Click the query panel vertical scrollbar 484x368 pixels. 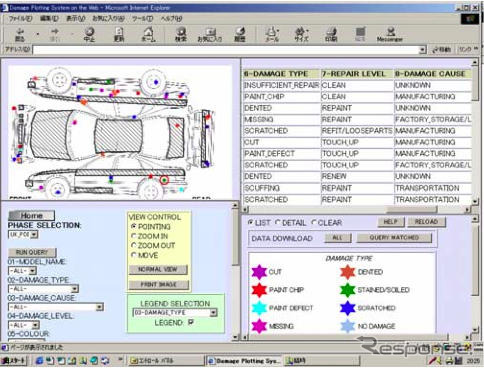pyautogui.click(x=235, y=271)
